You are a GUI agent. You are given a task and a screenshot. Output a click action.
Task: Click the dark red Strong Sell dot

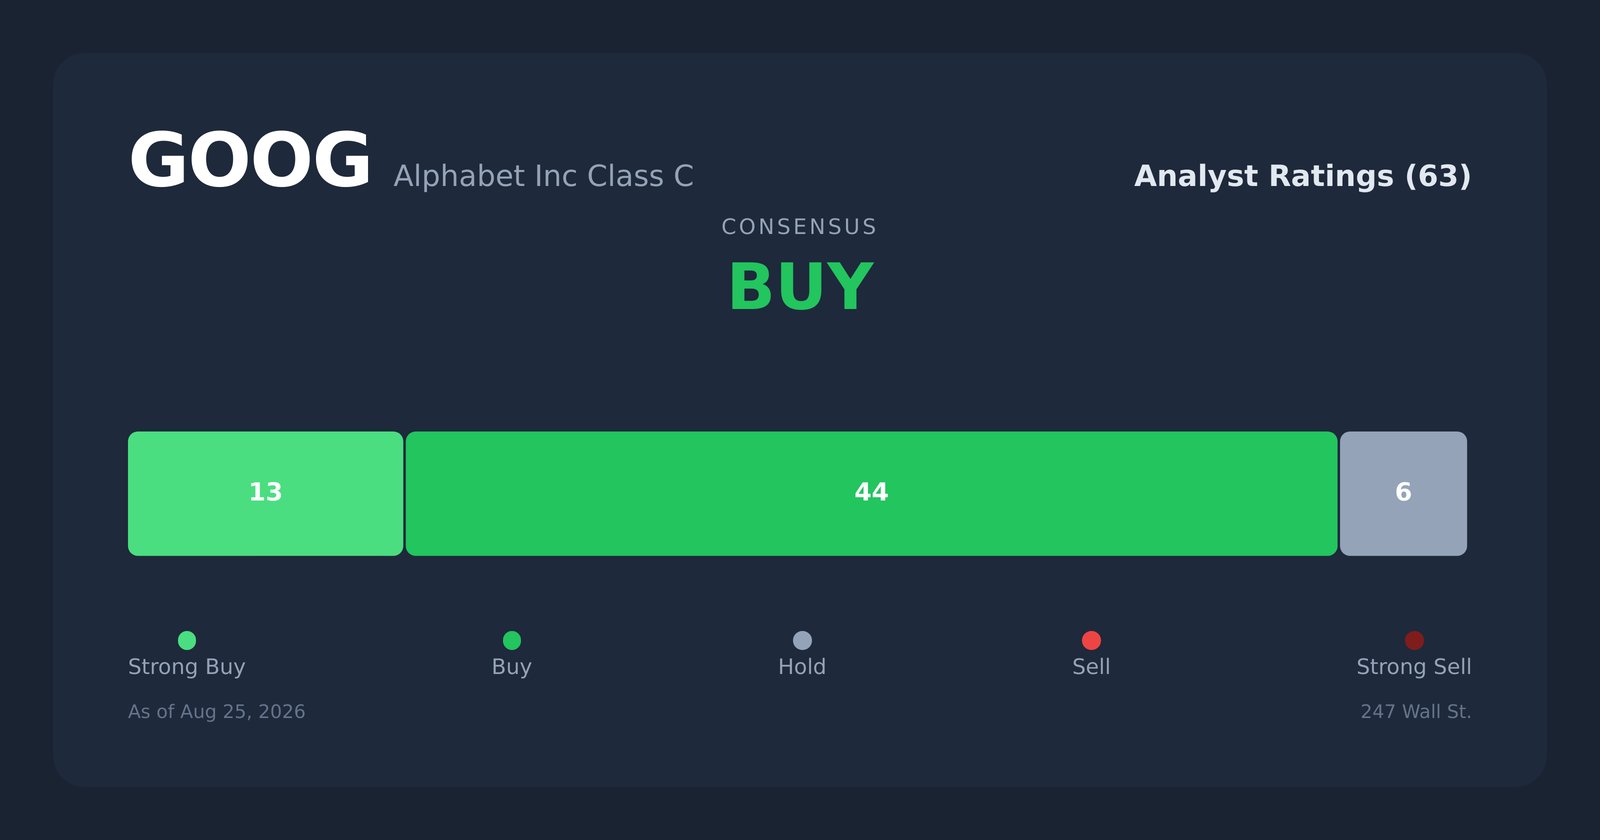tap(1414, 640)
